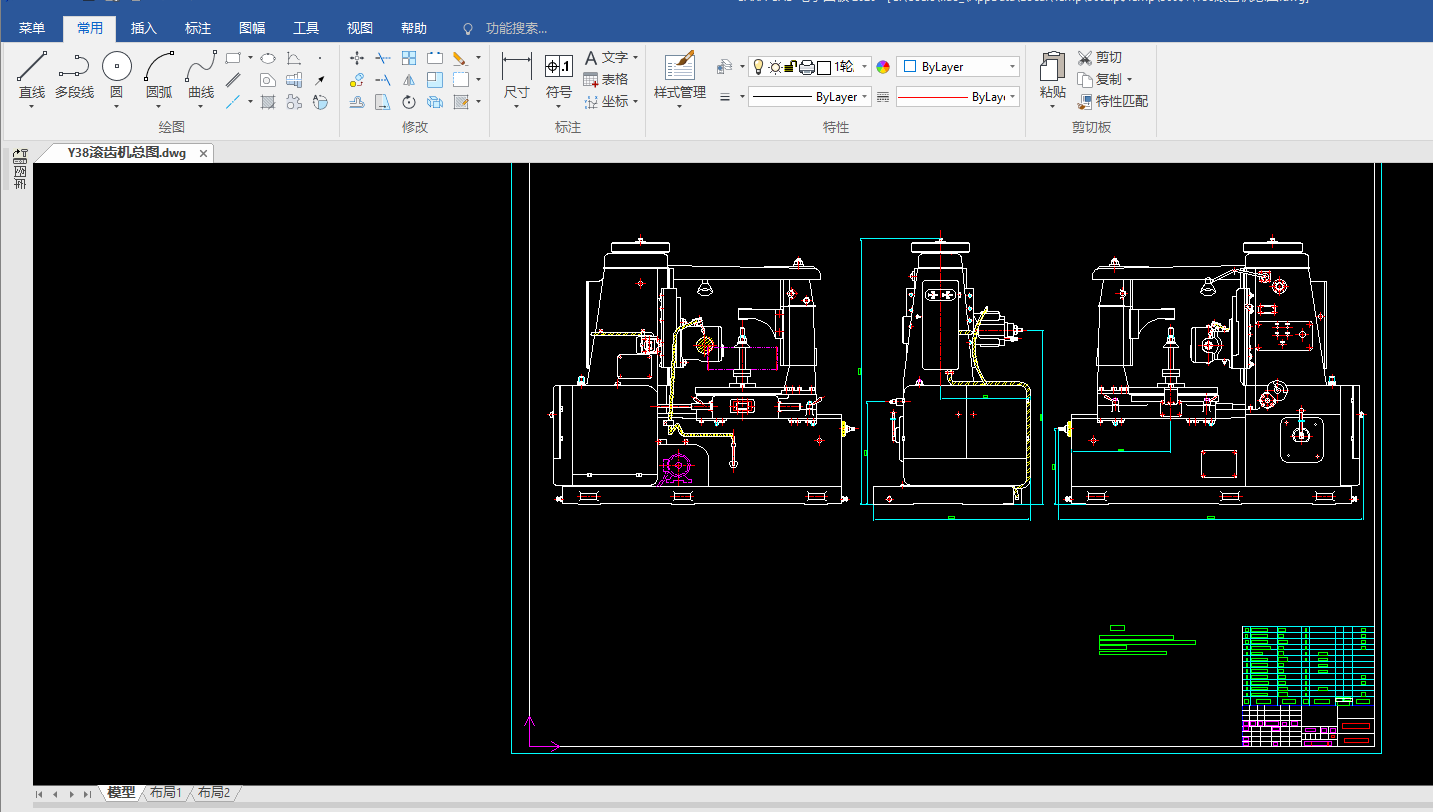Expand the 文字 text dropdown
This screenshot has width=1433, height=812.
click(635, 58)
